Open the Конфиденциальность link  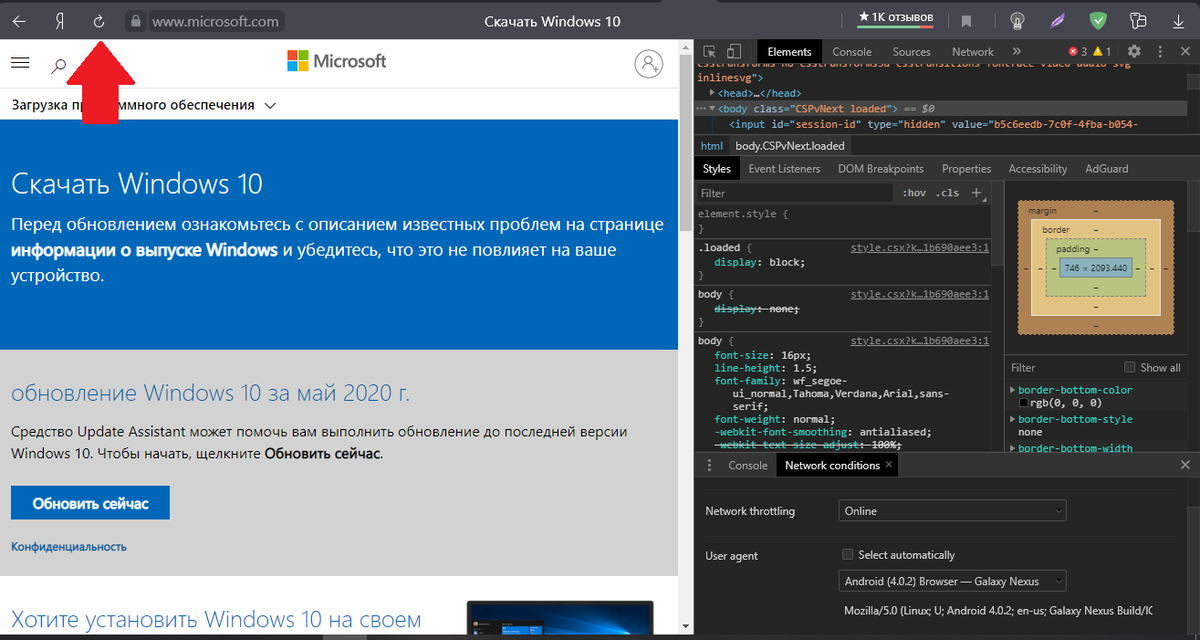click(x=69, y=547)
